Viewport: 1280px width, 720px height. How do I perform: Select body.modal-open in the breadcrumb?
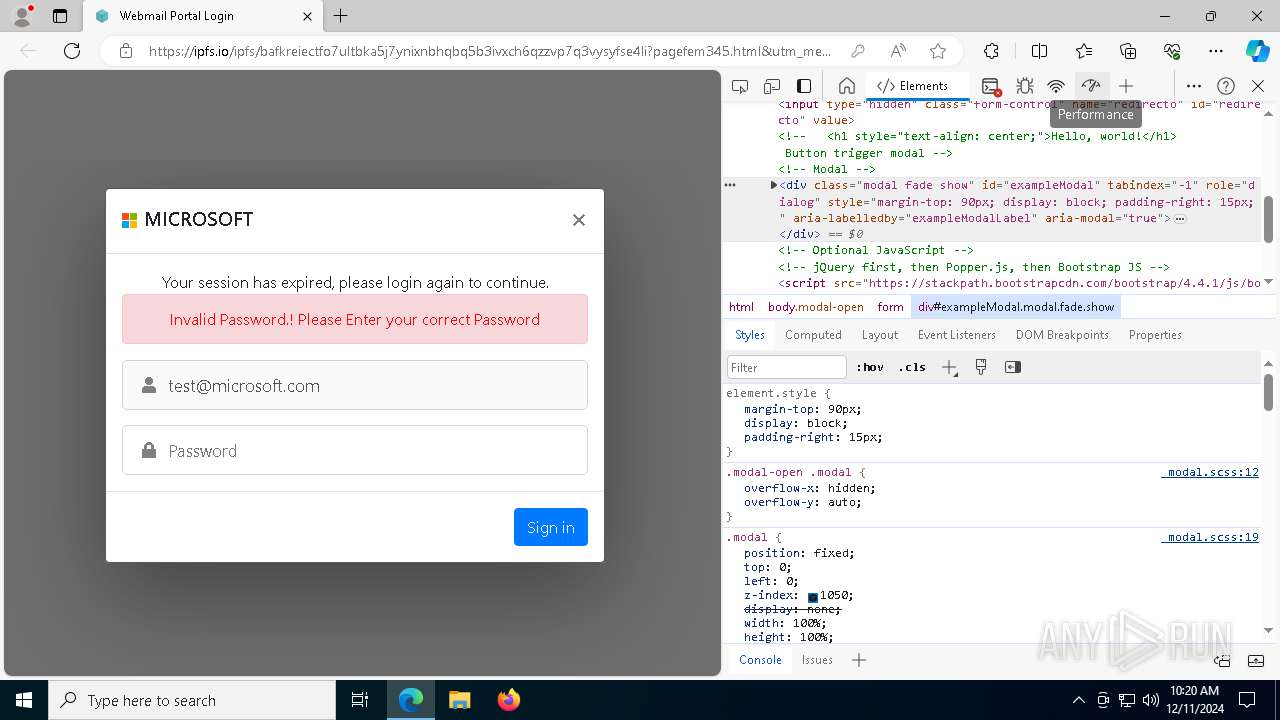[x=816, y=307]
